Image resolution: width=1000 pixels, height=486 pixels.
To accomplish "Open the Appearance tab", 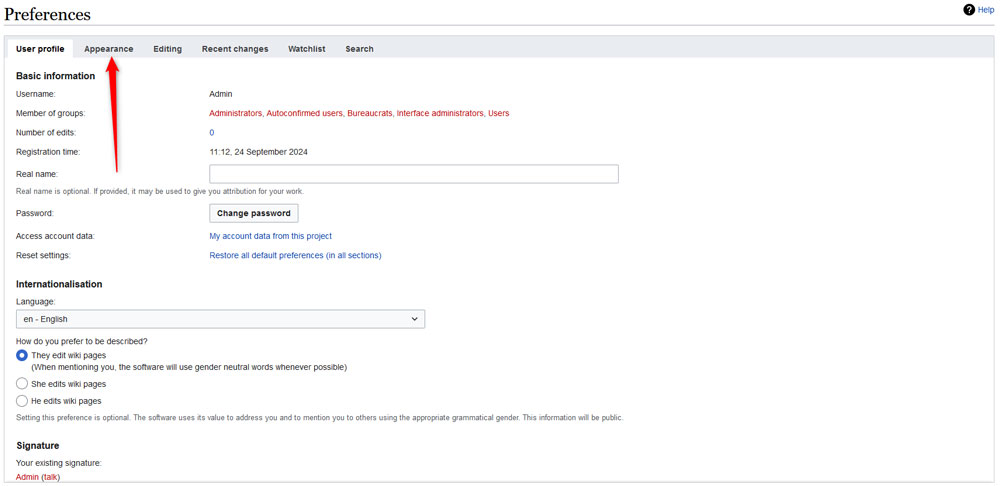I will [x=108, y=49].
